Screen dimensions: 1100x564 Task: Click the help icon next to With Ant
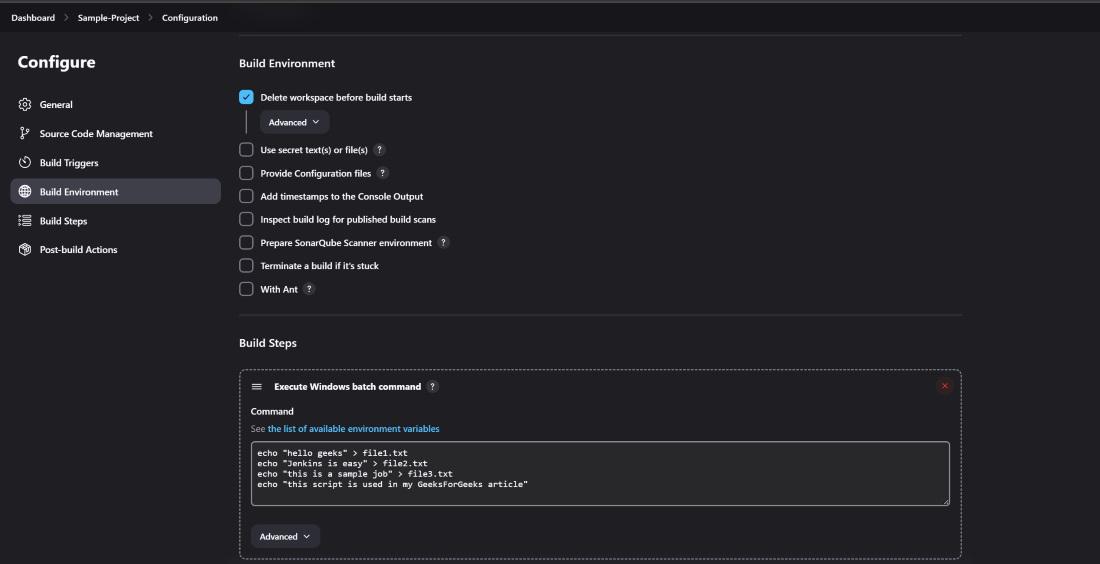(x=309, y=289)
